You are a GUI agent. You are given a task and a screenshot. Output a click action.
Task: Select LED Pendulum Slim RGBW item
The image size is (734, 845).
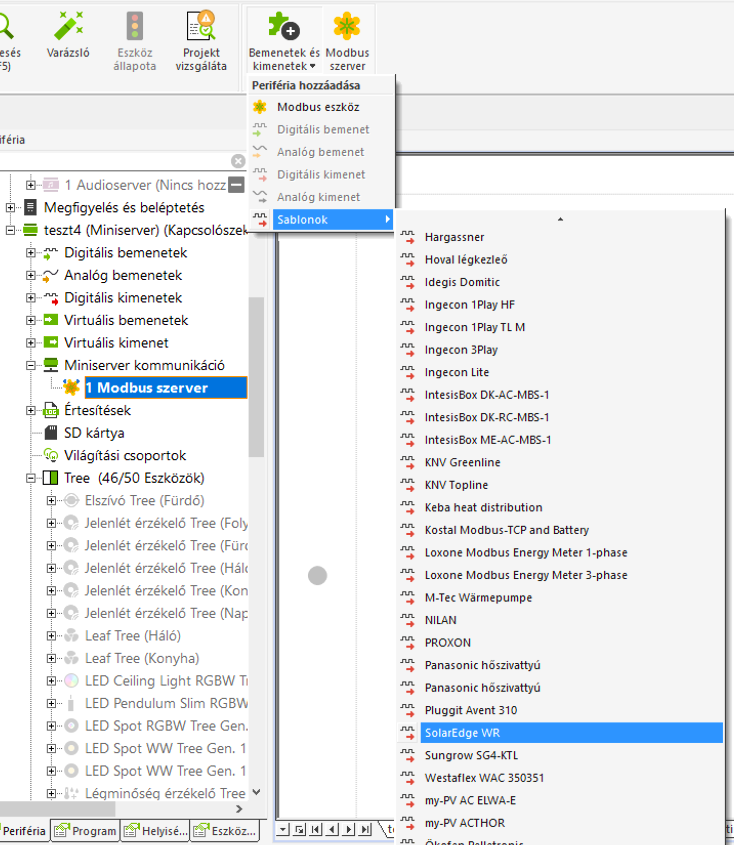pos(166,703)
